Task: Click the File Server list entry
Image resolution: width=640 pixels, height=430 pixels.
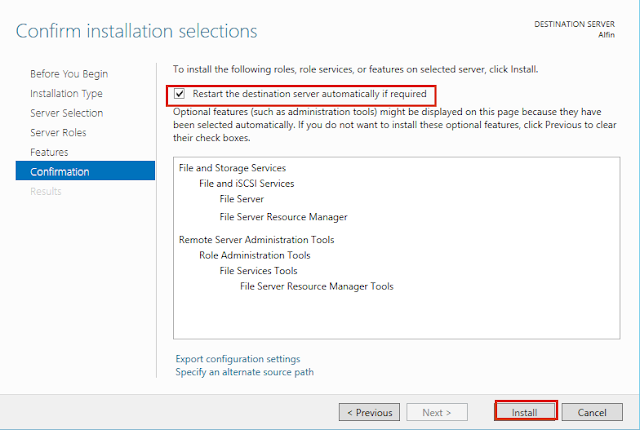Action: pyautogui.click(x=241, y=199)
